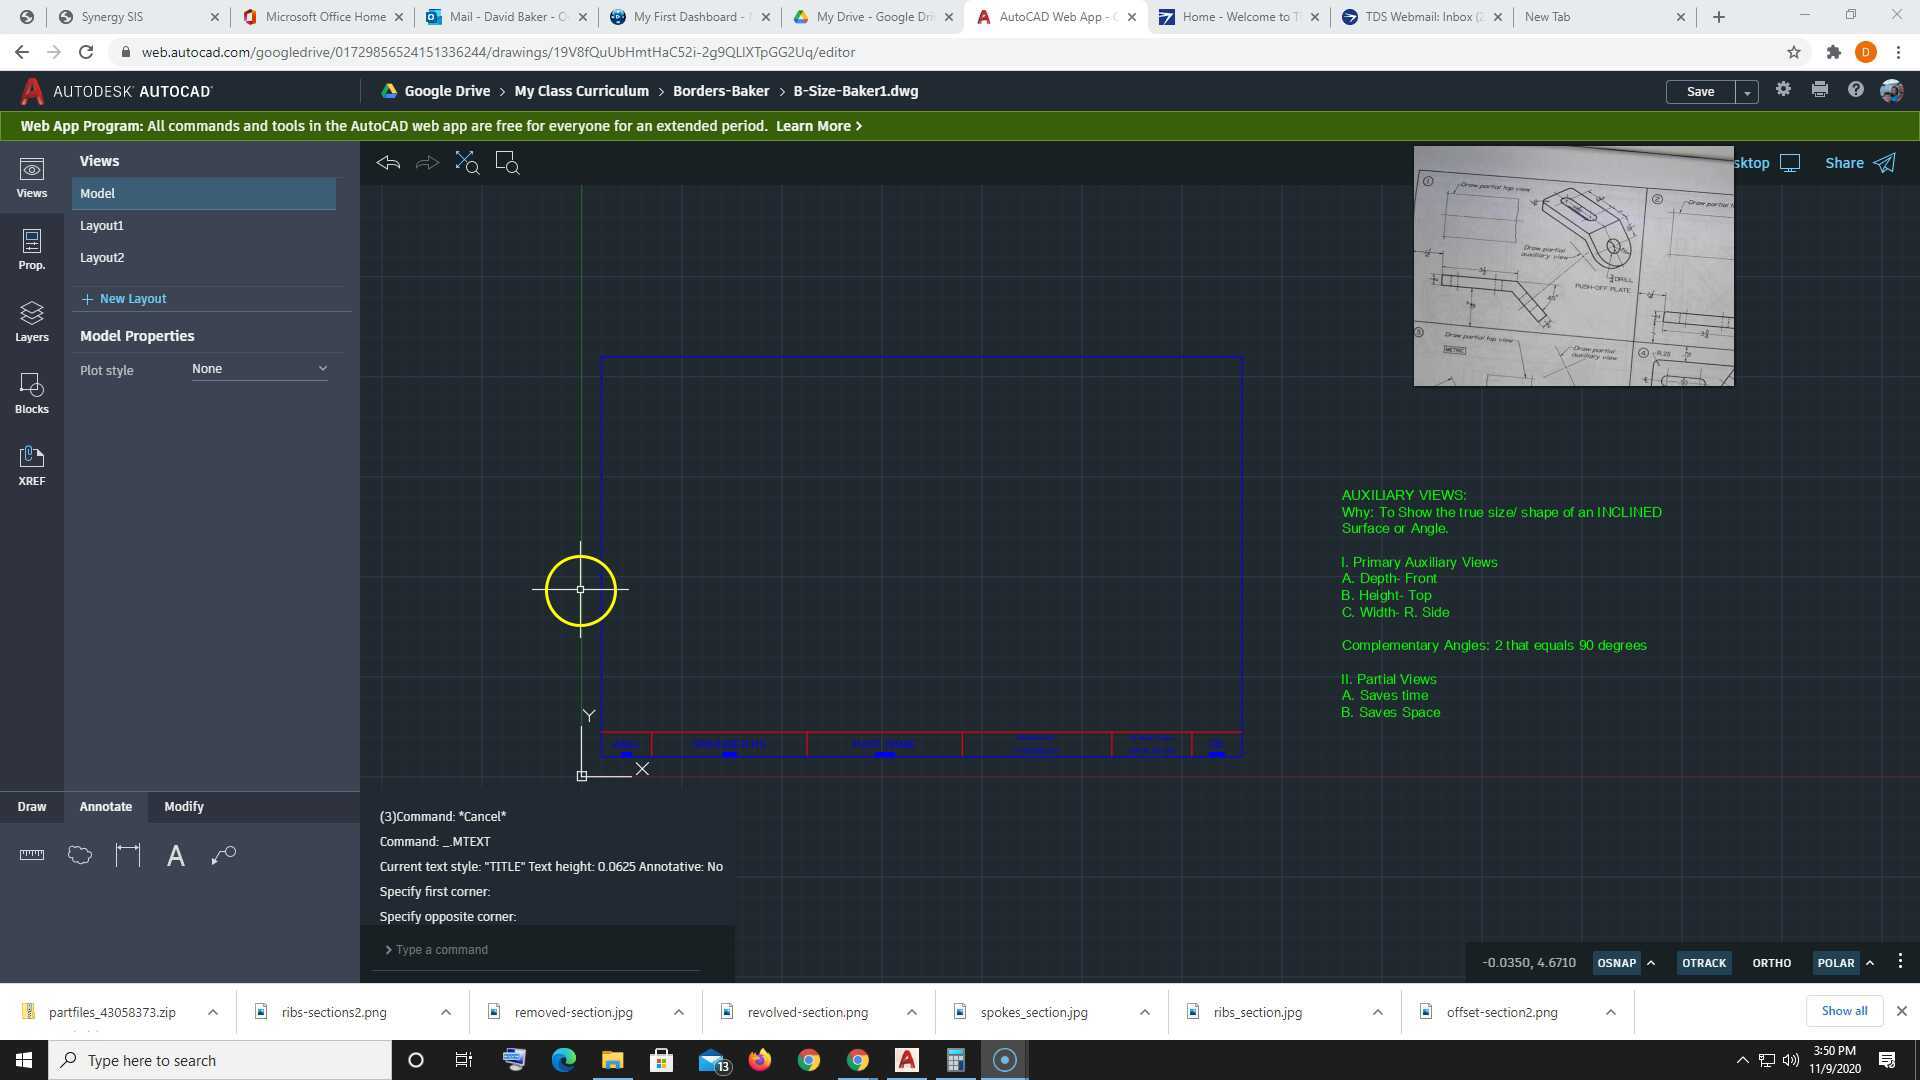
Task: Expand the Save options arrow
Action: coord(1747,92)
